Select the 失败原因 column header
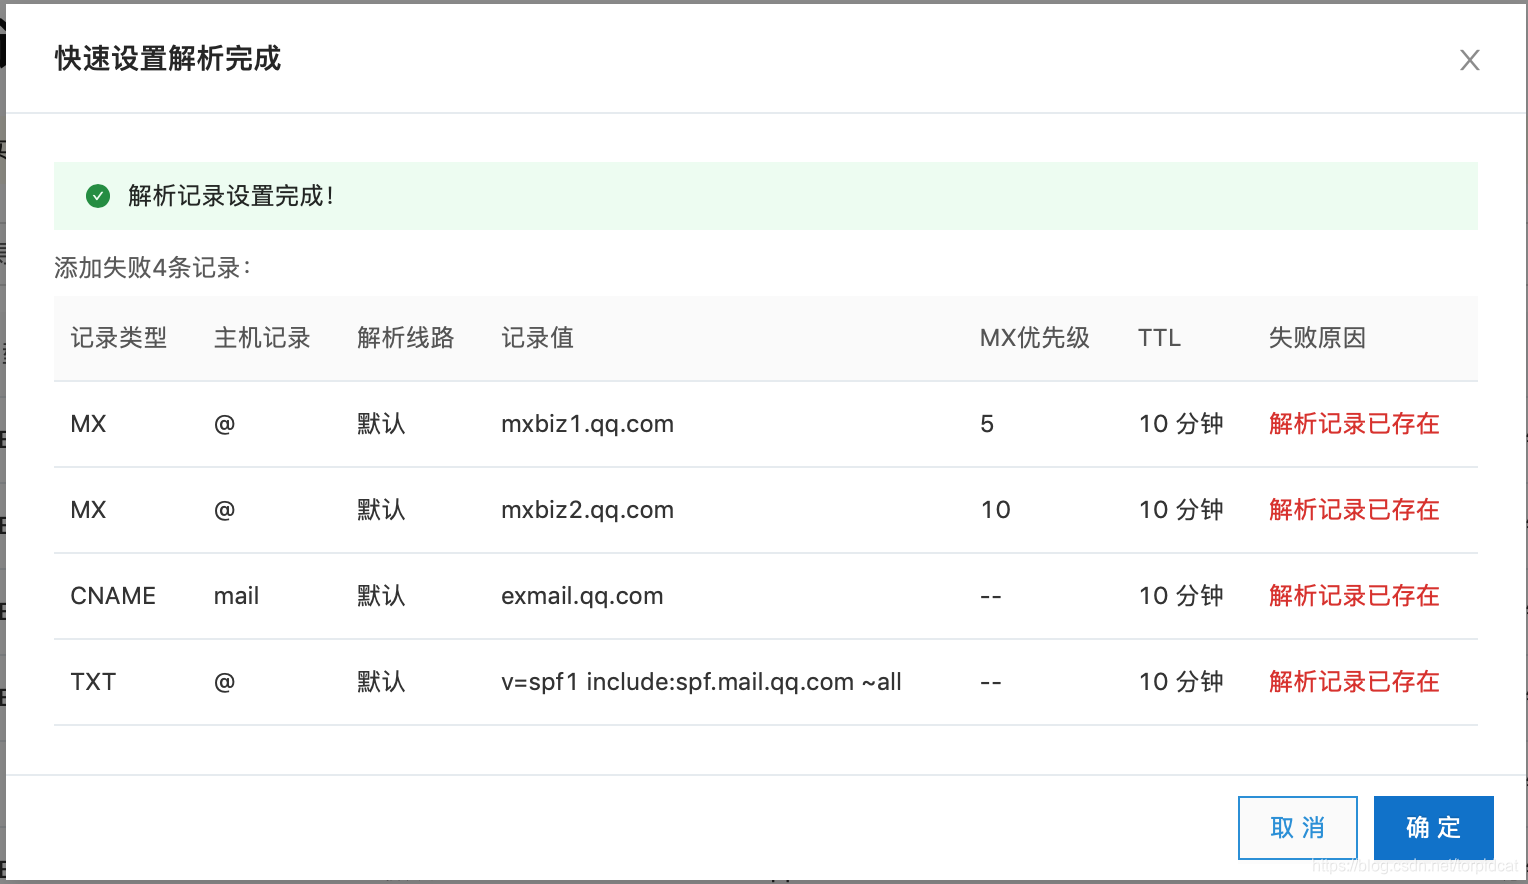Screen dimensions: 1528x884 1317,338
